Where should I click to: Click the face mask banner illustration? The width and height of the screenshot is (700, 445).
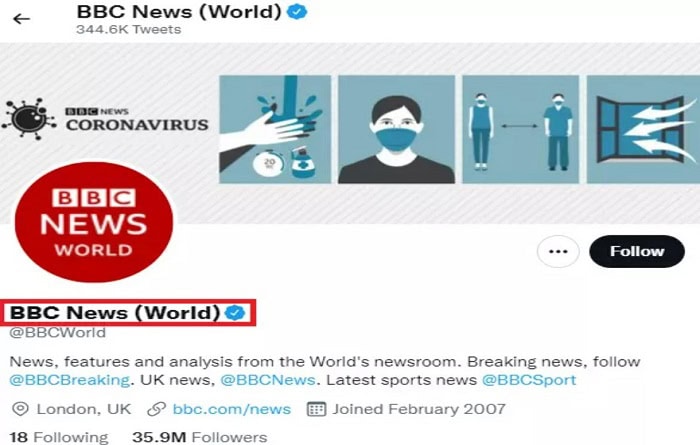tap(396, 129)
